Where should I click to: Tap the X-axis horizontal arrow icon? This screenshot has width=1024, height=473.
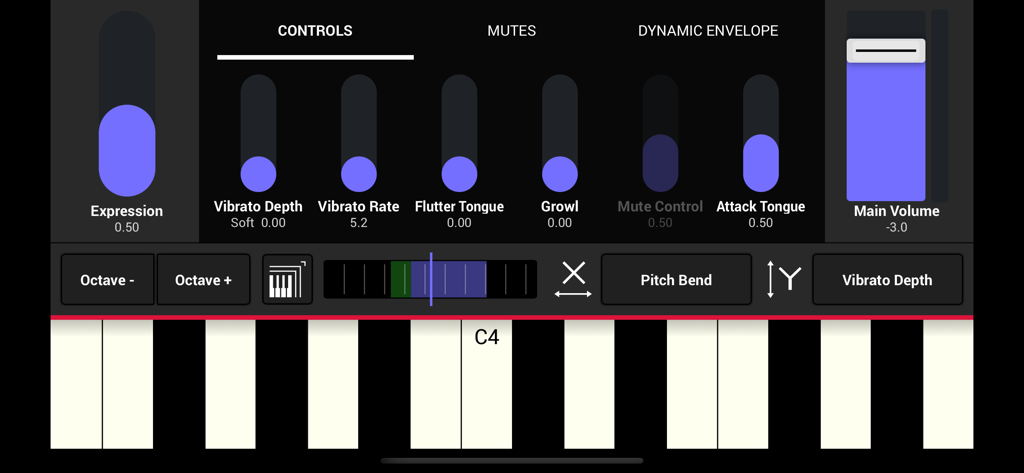point(573,279)
